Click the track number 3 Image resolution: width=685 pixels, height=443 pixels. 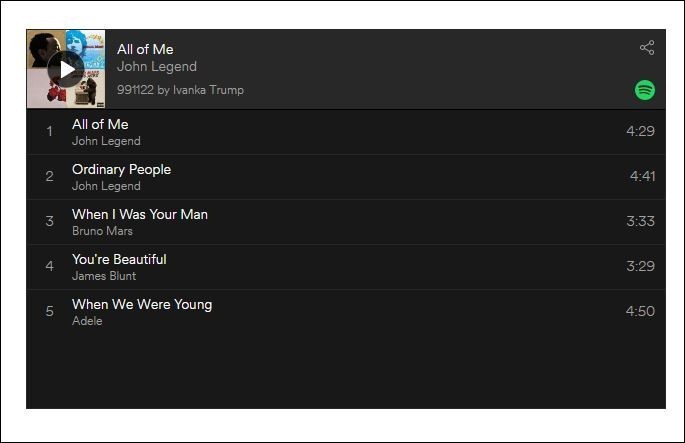[49, 221]
